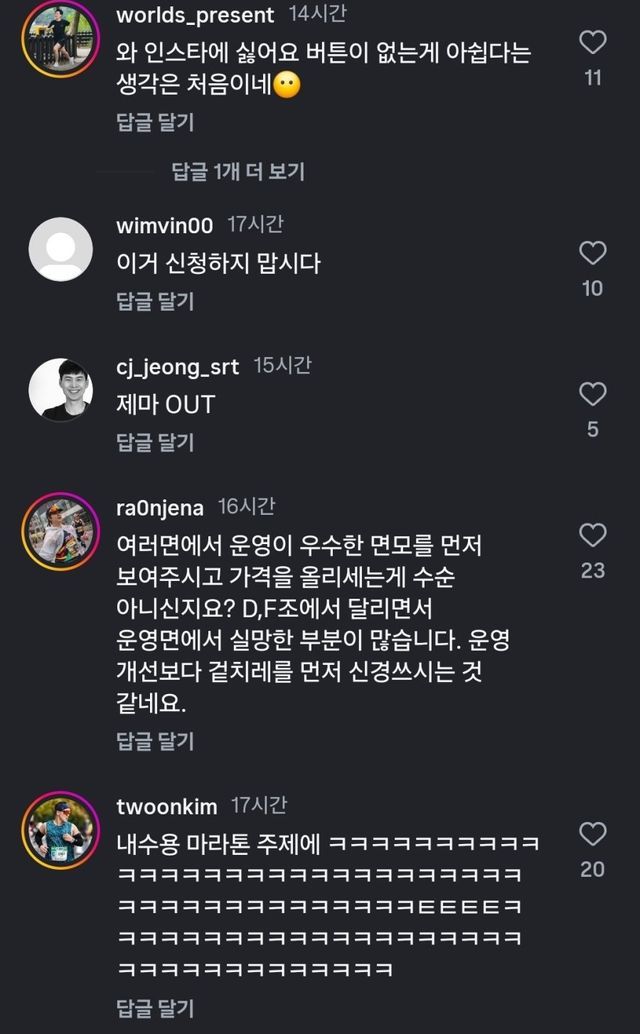Open the ra0njena username link
The width and height of the screenshot is (640, 1034).
coord(160,508)
